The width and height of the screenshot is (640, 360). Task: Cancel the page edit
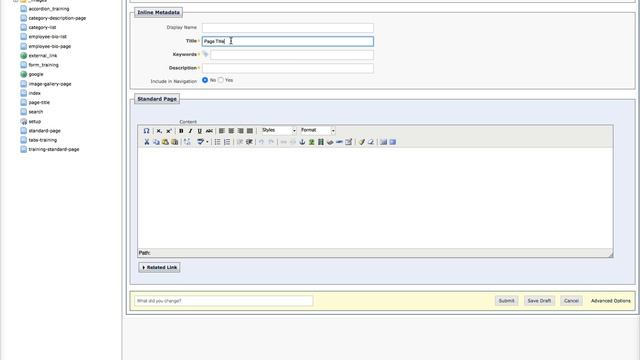(571, 301)
